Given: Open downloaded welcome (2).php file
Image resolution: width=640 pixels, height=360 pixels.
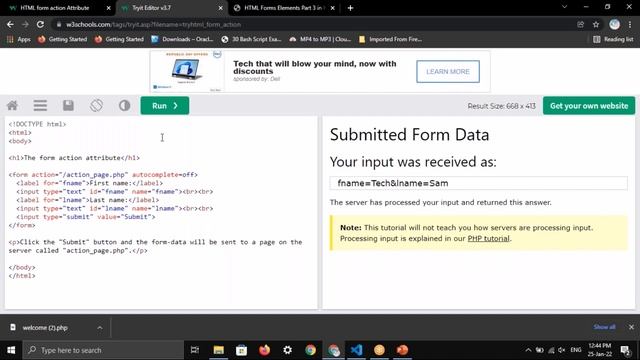Looking at the screenshot, I should coord(45,328).
